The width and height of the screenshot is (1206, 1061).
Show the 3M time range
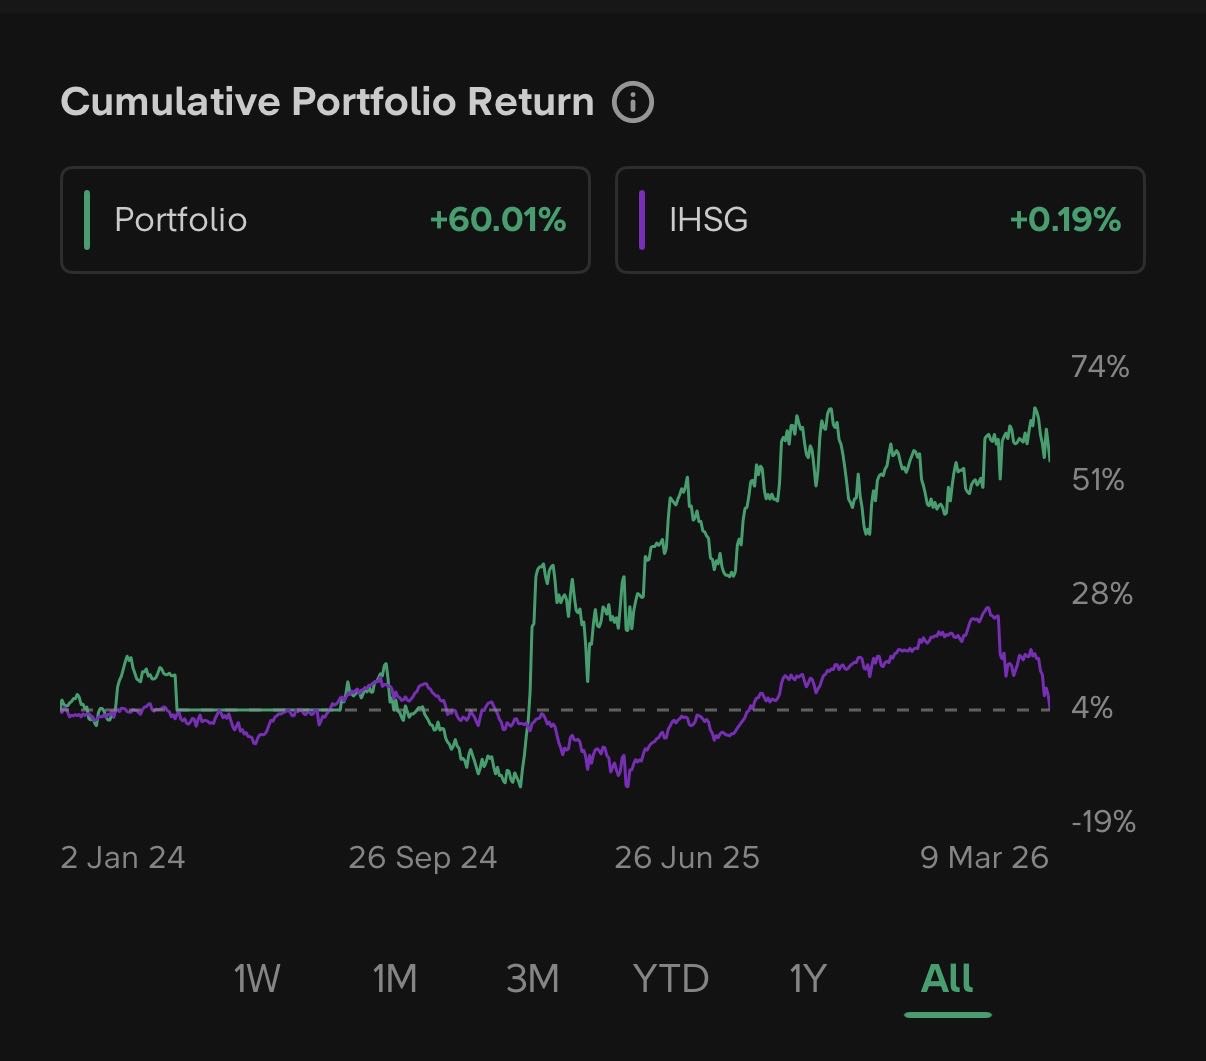[x=533, y=978]
